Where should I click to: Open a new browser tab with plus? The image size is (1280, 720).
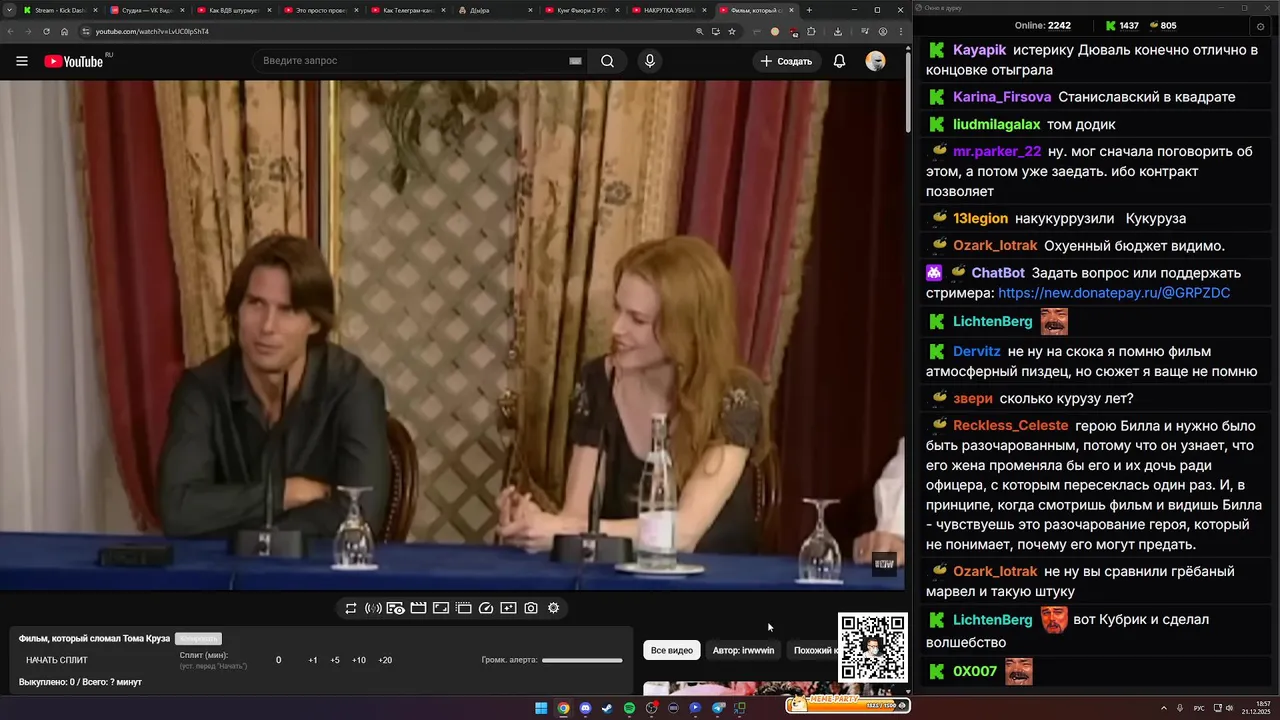pyautogui.click(x=809, y=10)
